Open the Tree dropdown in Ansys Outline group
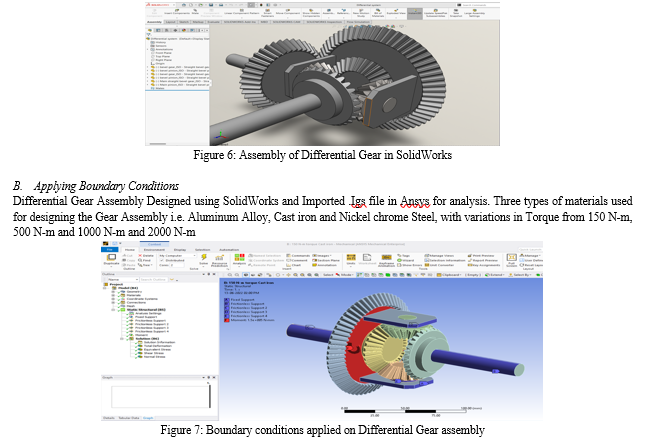The width and height of the screenshot is (646, 444). click(145, 265)
